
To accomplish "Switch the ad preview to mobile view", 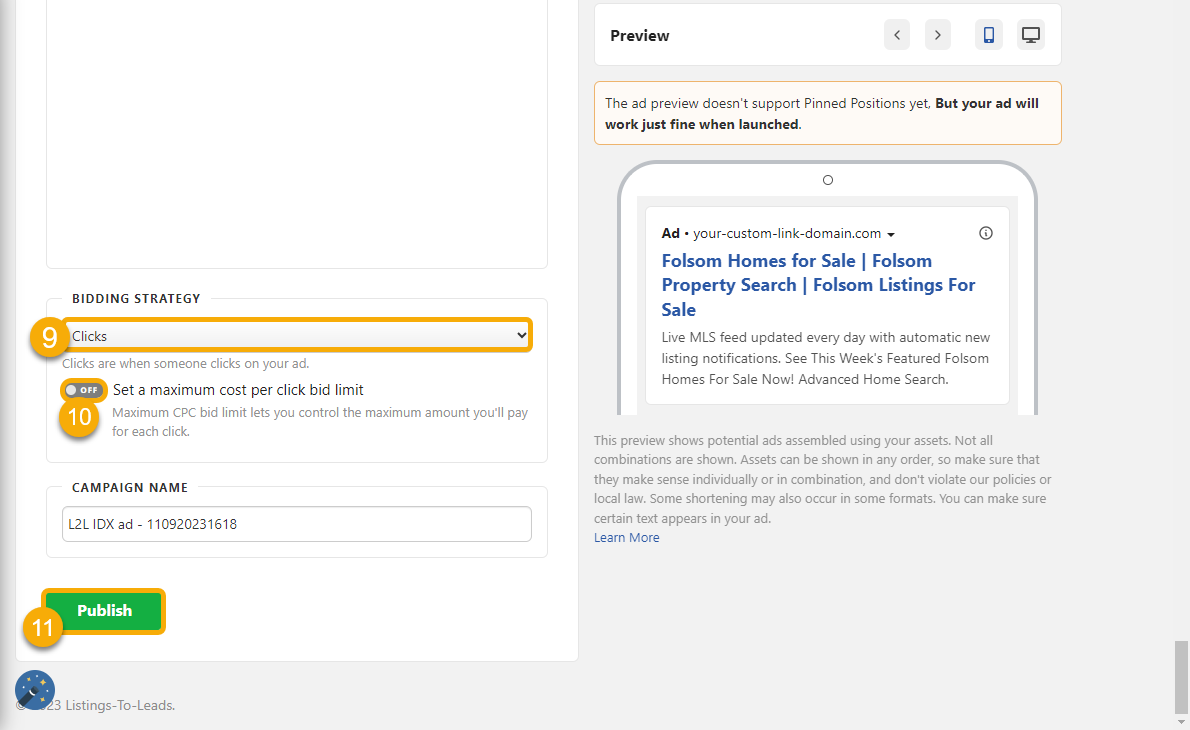I will pyautogui.click(x=988, y=34).
